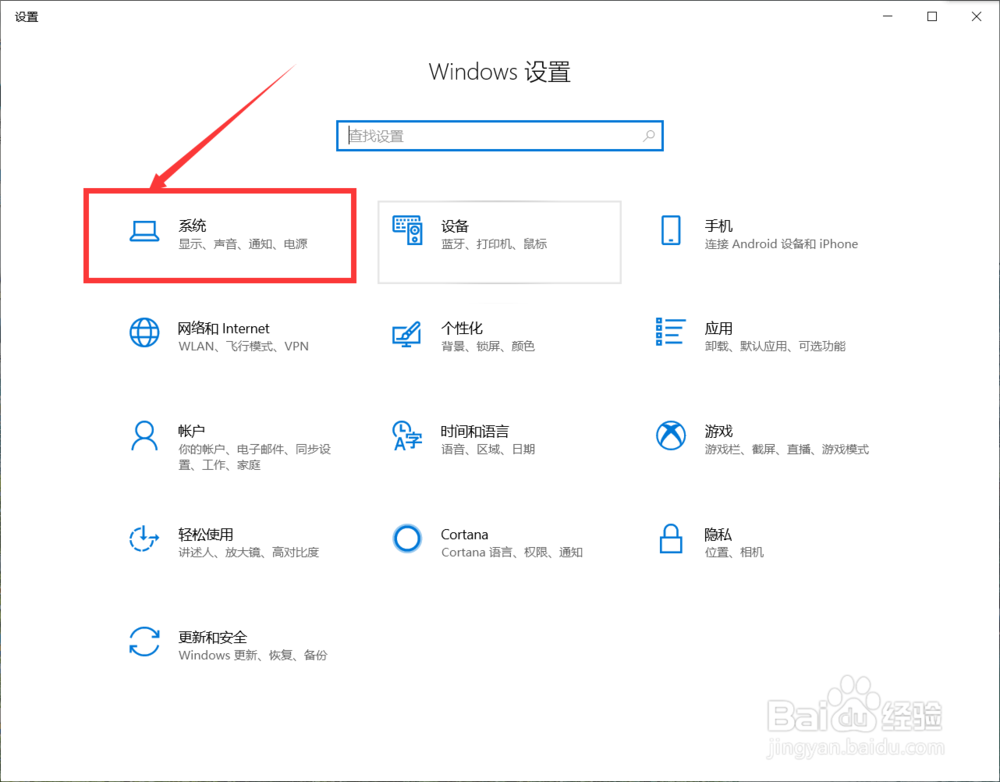The height and width of the screenshot is (782, 1000).
Task: Select the Cortana title
Action: 464,534
